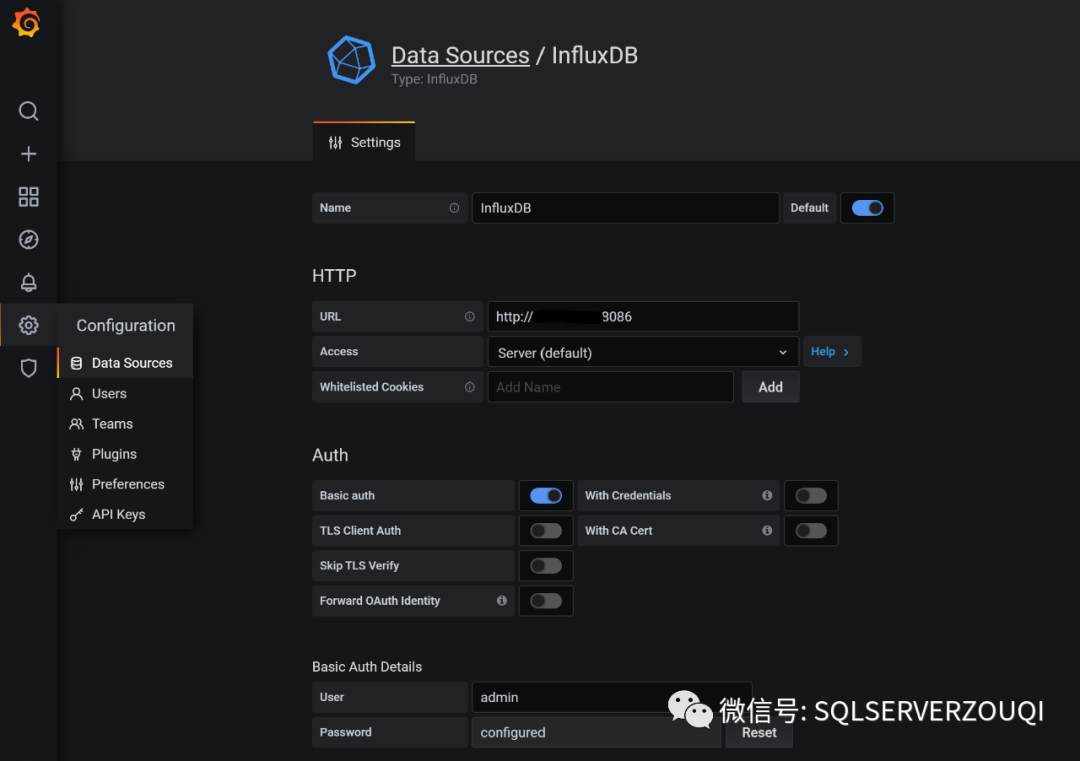Viewport: 1080px width, 761px height.
Task: Click the Add button for whitelisted cookies
Action: [770, 387]
